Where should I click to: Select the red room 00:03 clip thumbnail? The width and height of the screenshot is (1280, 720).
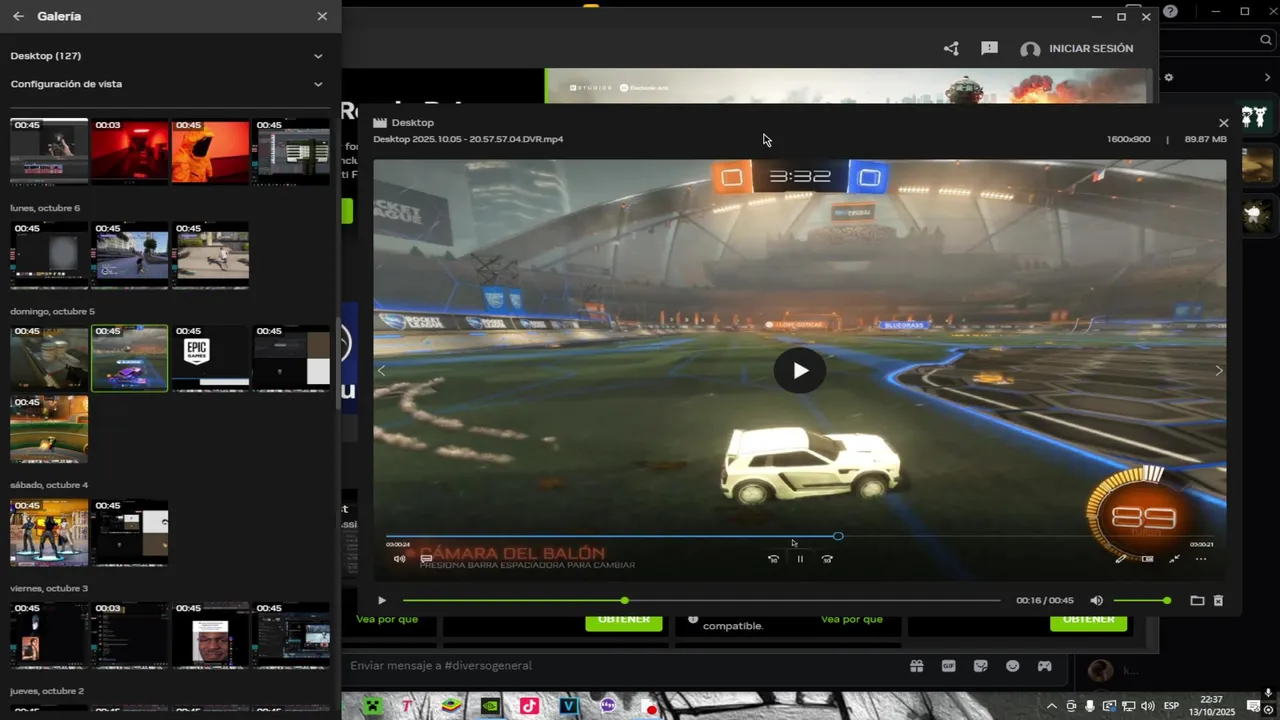[x=129, y=151]
